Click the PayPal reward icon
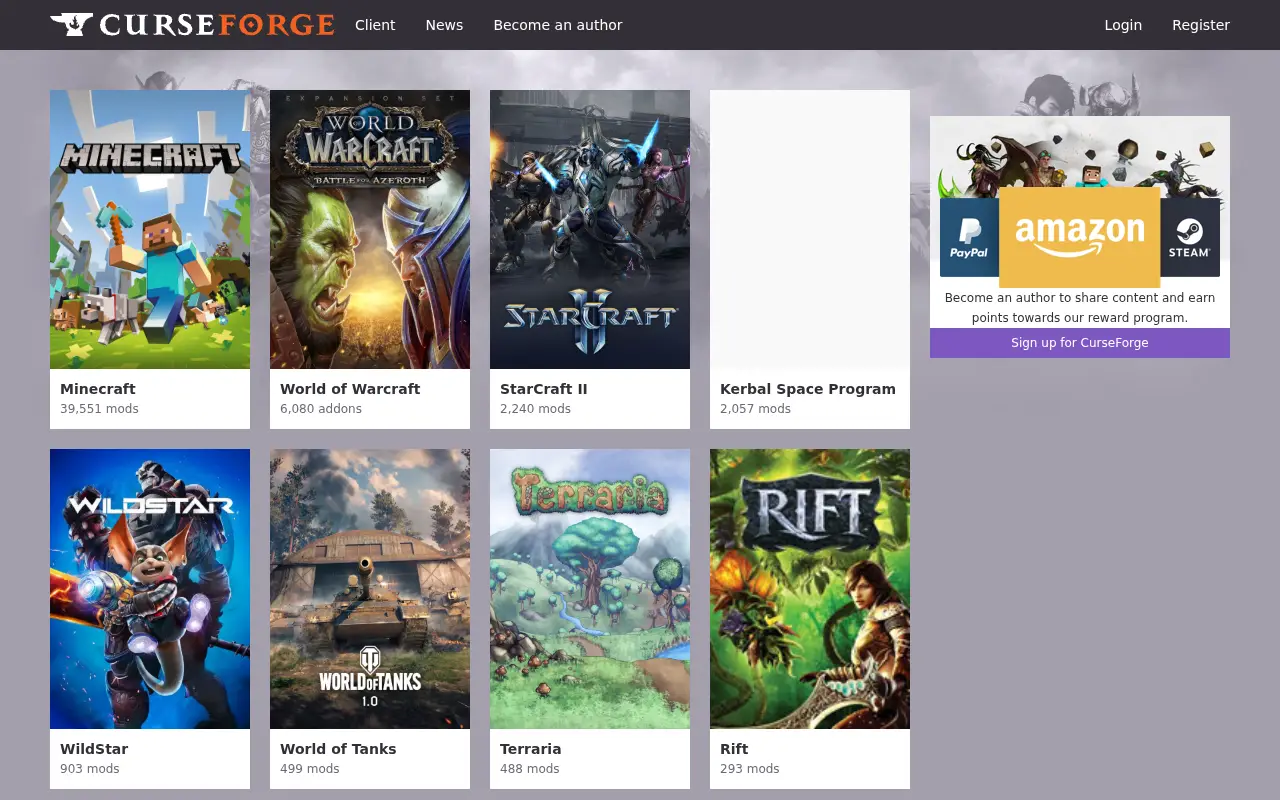 pos(969,237)
